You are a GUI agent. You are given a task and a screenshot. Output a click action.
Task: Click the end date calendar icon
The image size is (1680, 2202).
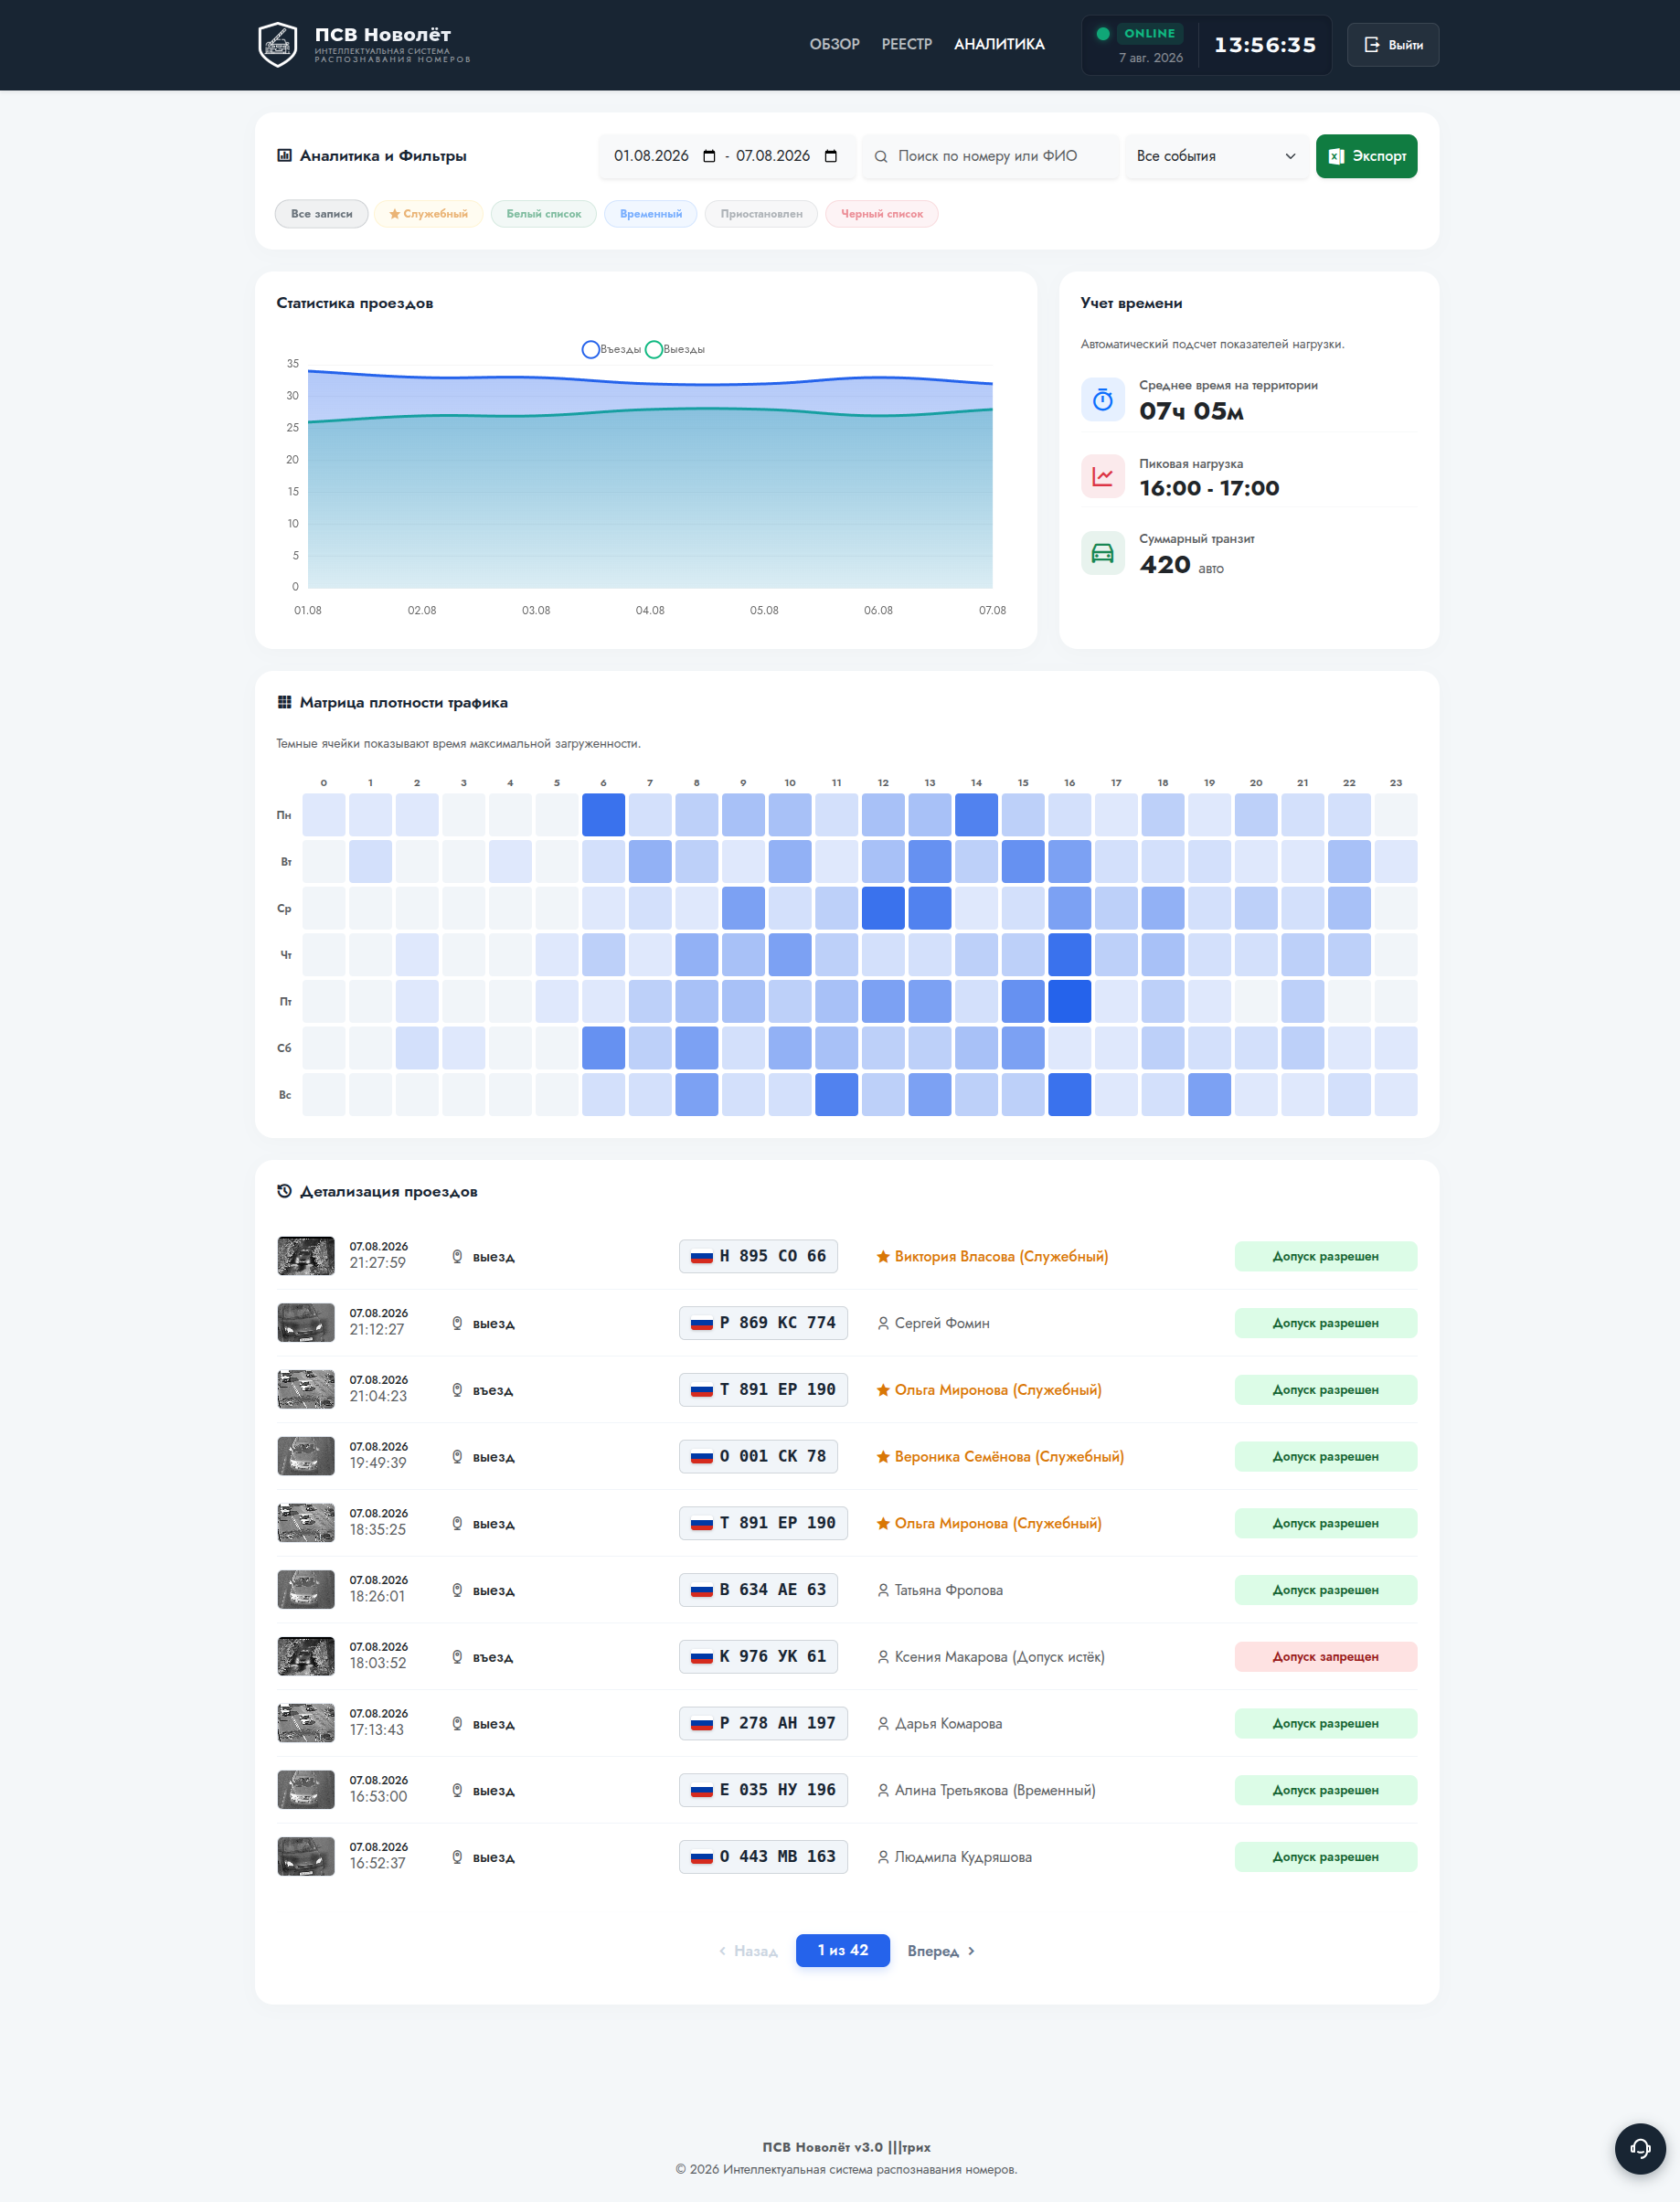tap(830, 156)
